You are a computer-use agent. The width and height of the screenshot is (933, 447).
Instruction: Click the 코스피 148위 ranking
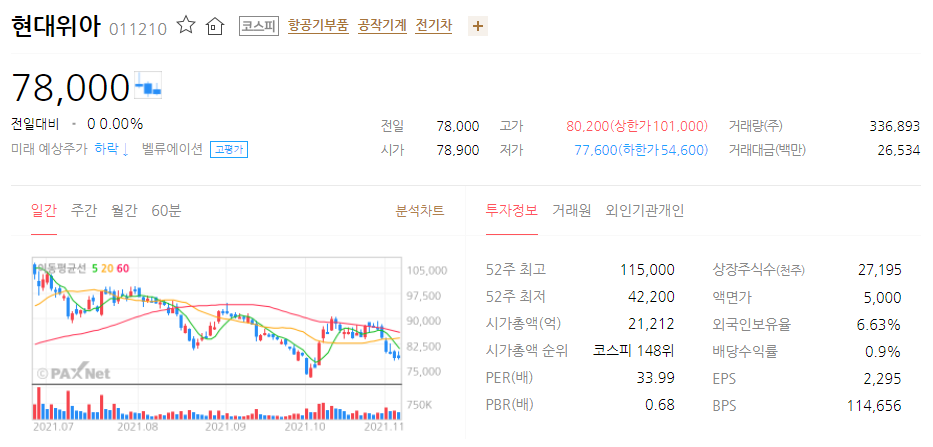[634, 351]
